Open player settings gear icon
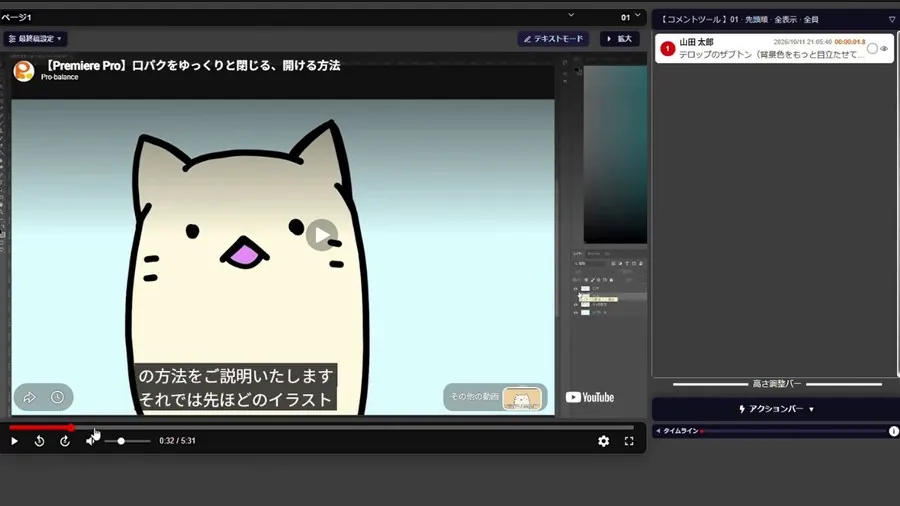This screenshot has width=900, height=506. tap(603, 441)
